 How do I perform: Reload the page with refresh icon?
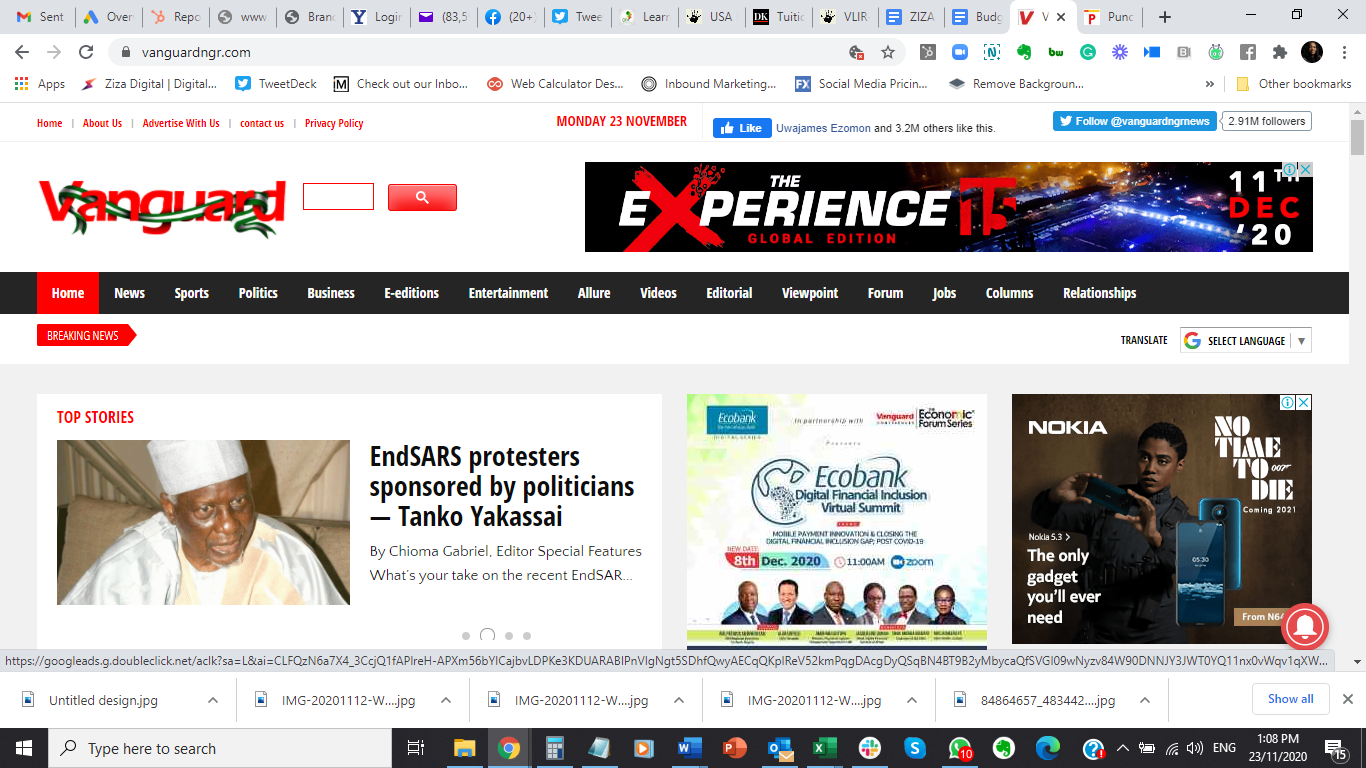(86, 52)
